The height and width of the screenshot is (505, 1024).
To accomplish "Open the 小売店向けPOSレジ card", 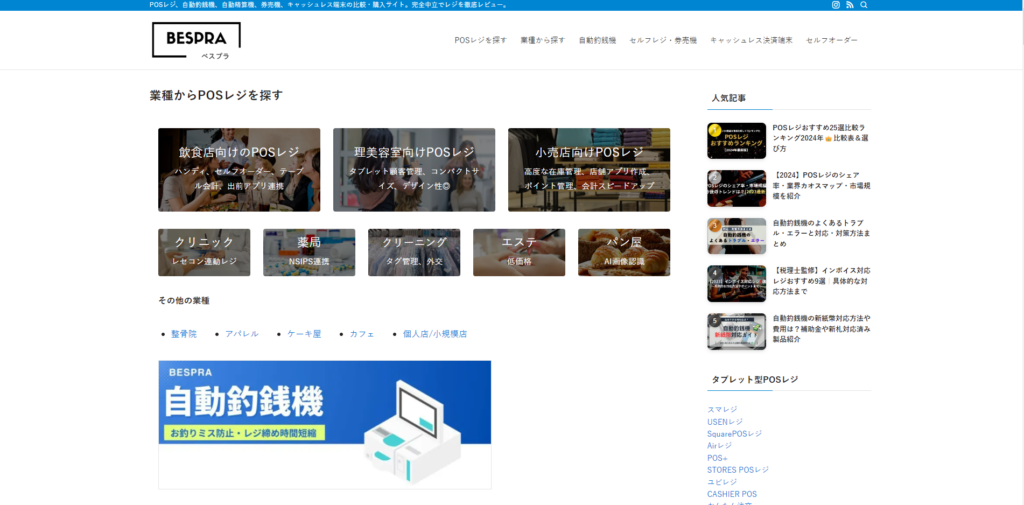I will tap(589, 170).
